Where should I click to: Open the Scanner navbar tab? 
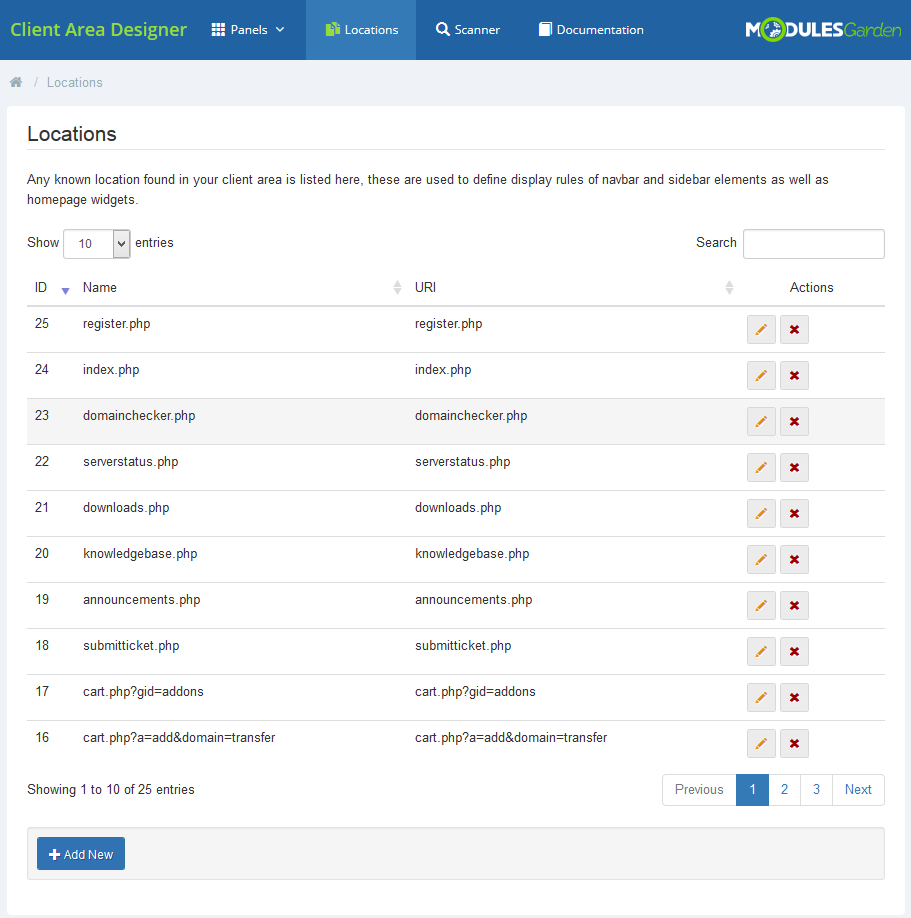468,30
